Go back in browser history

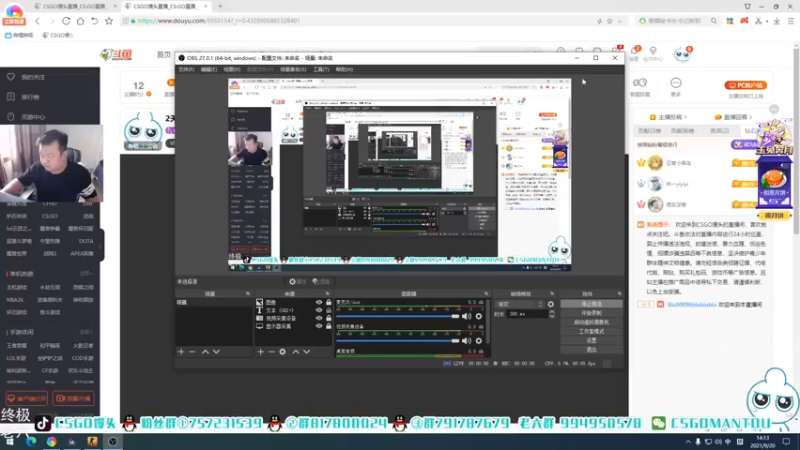pyautogui.click(x=37, y=21)
